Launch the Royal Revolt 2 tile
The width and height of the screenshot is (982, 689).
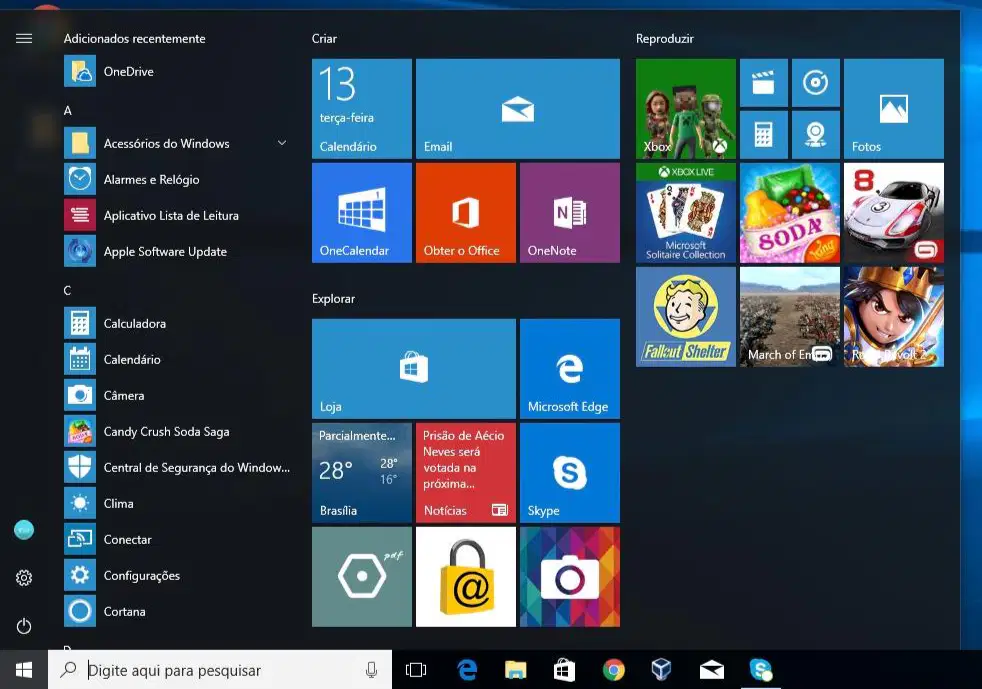tap(894, 317)
